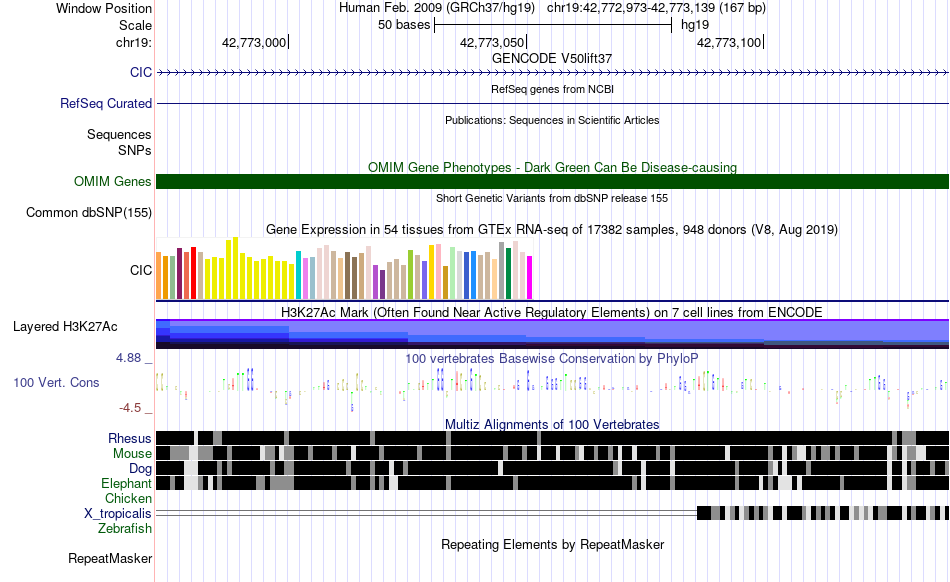Click the chr19:42,772,973-42,773,139 position text
950x582 pixels.
[656, 8]
